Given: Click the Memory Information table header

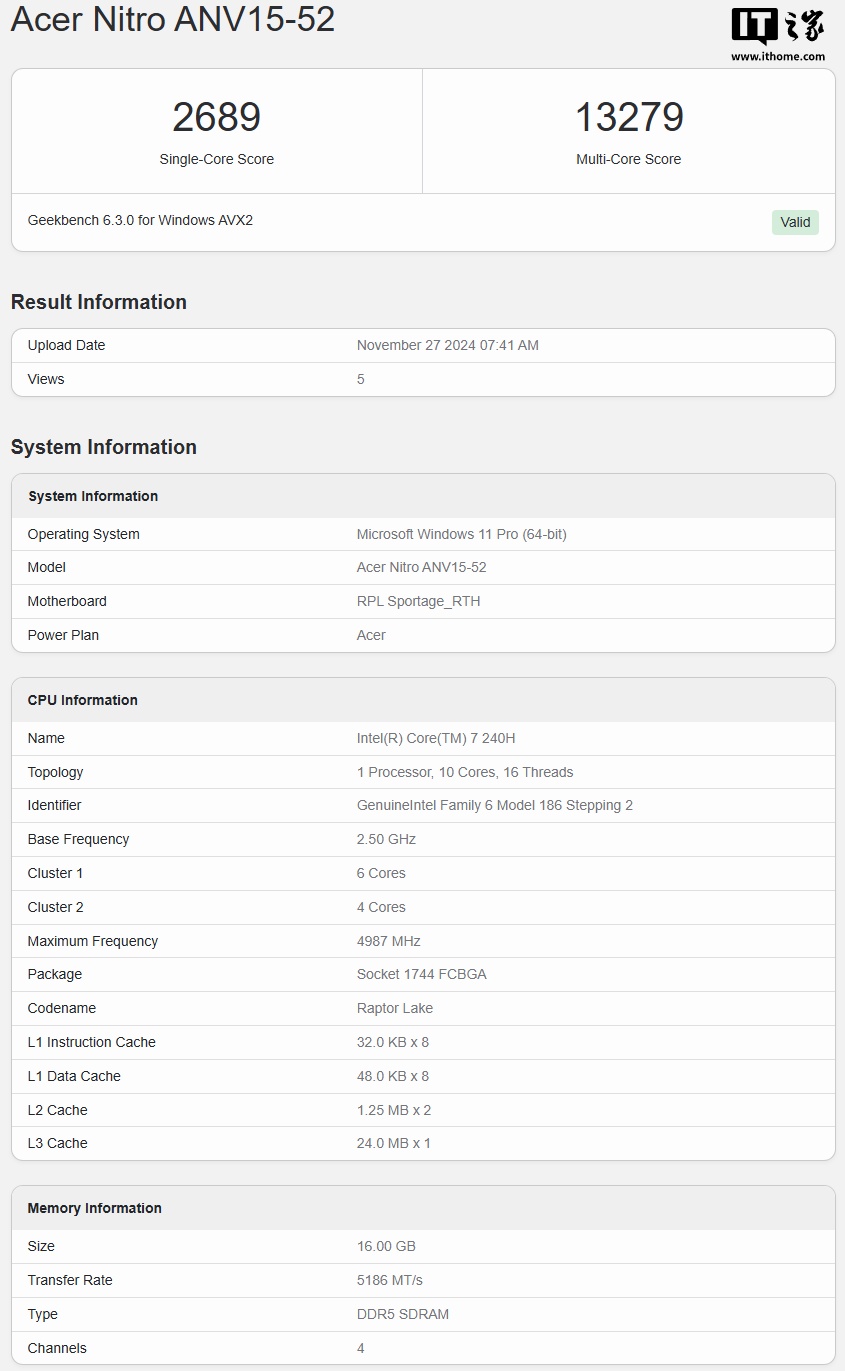Looking at the screenshot, I should click(94, 1208).
